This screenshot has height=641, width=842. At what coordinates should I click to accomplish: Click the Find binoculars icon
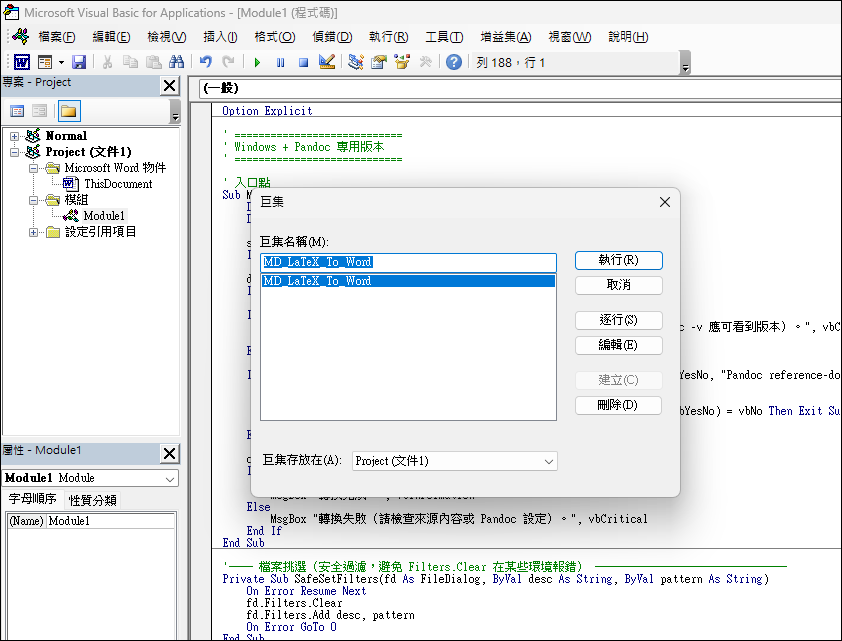click(x=177, y=62)
